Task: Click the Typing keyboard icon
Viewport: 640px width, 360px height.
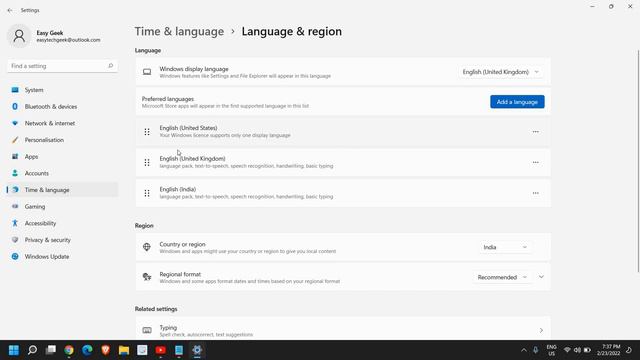Action: (147, 330)
